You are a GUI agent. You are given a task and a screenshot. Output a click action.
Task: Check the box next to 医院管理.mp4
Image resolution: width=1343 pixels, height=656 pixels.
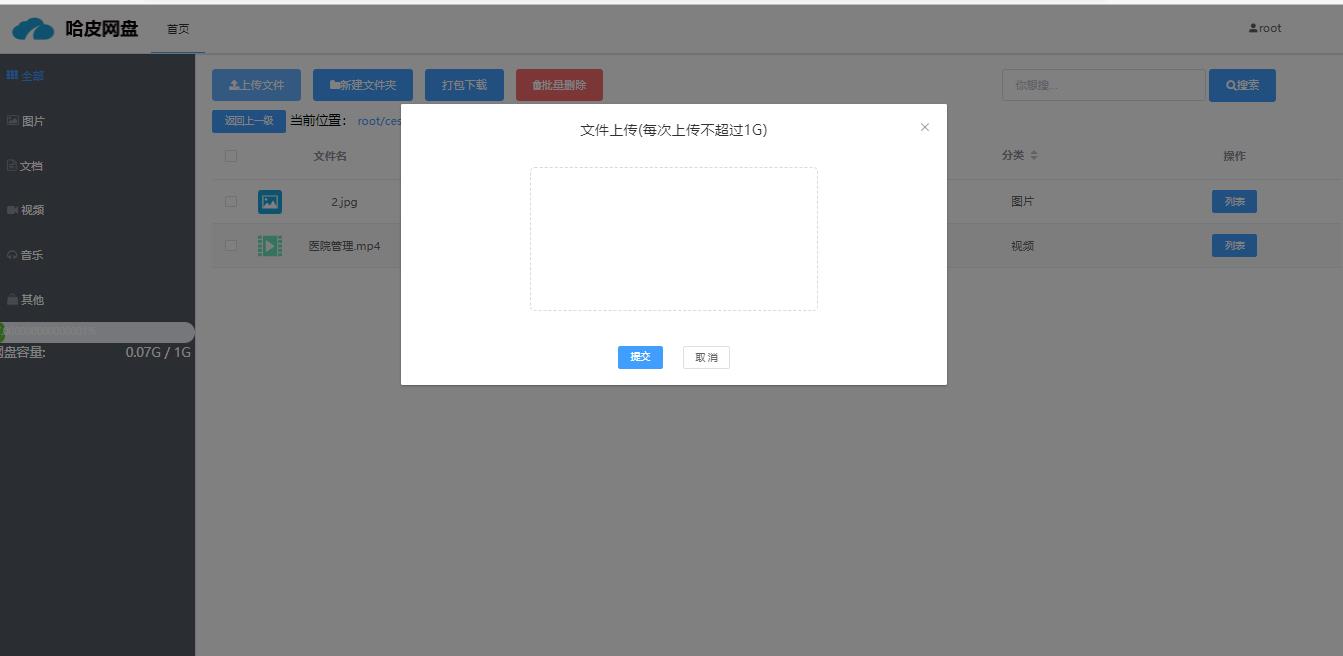[x=231, y=246]
